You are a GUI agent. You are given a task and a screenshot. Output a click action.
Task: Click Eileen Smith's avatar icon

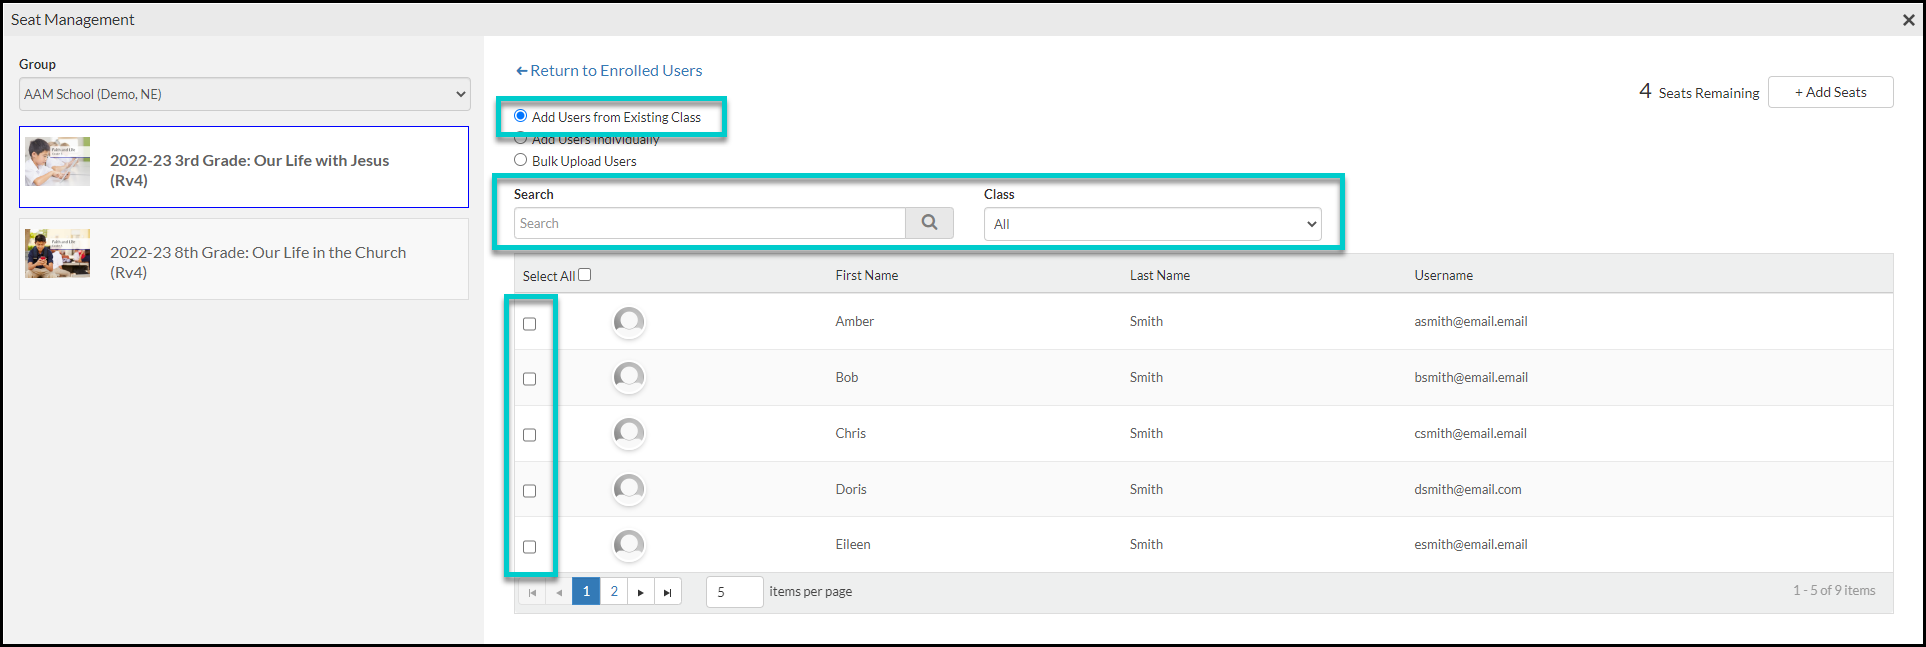[628, 545]
